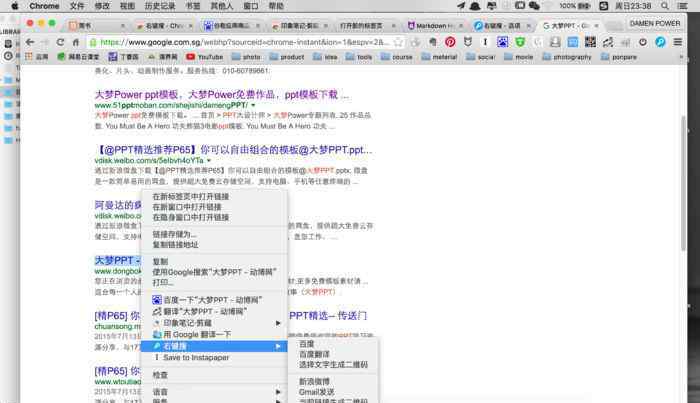Open the 大梦Power ppt模板 search result link
The image size is (700, 403).
pyautogui.click(x=222, y=94)
